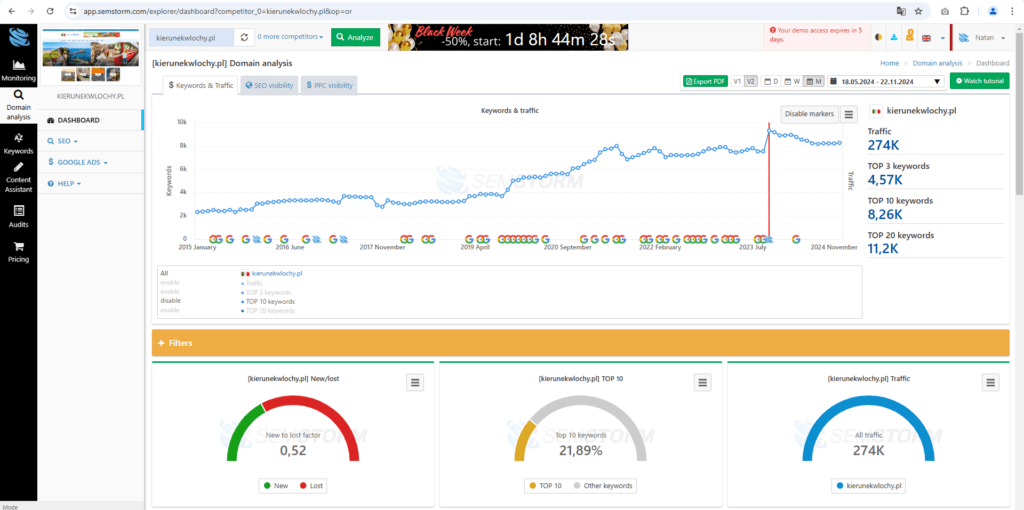This screenshot has height=510, width=1024.
Task: Click the orange coins icon in the header
Action: pos(909,37)
